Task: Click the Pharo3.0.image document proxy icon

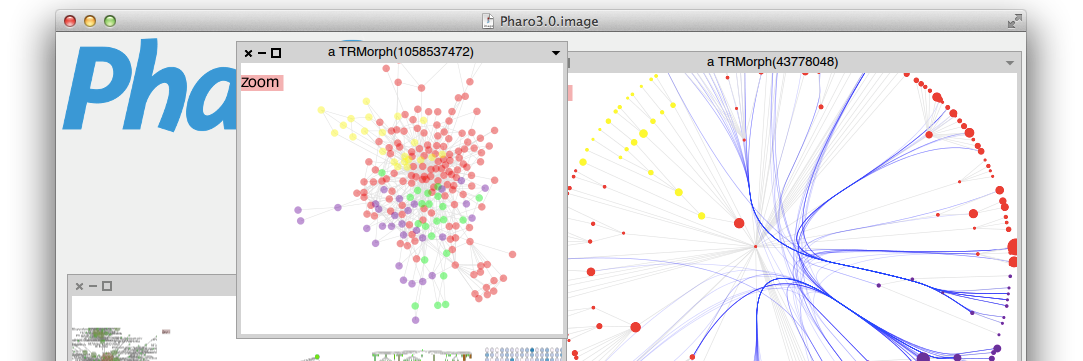Action: coord(488,21)
